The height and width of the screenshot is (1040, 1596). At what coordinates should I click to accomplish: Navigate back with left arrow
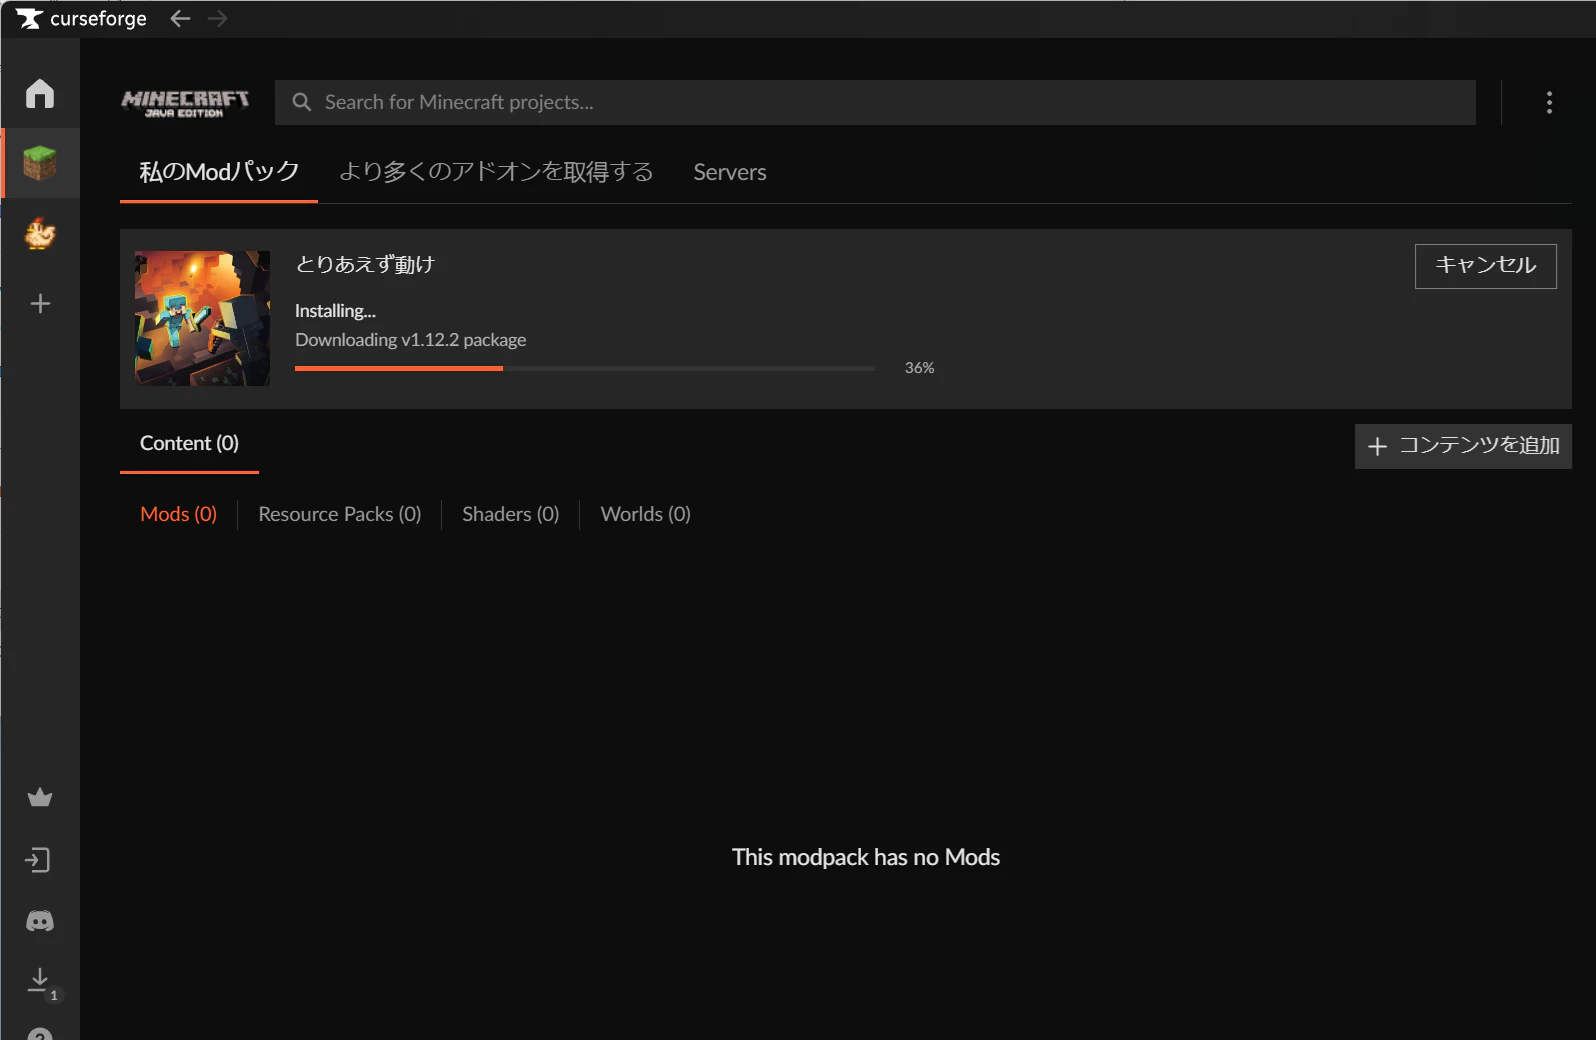180,18
